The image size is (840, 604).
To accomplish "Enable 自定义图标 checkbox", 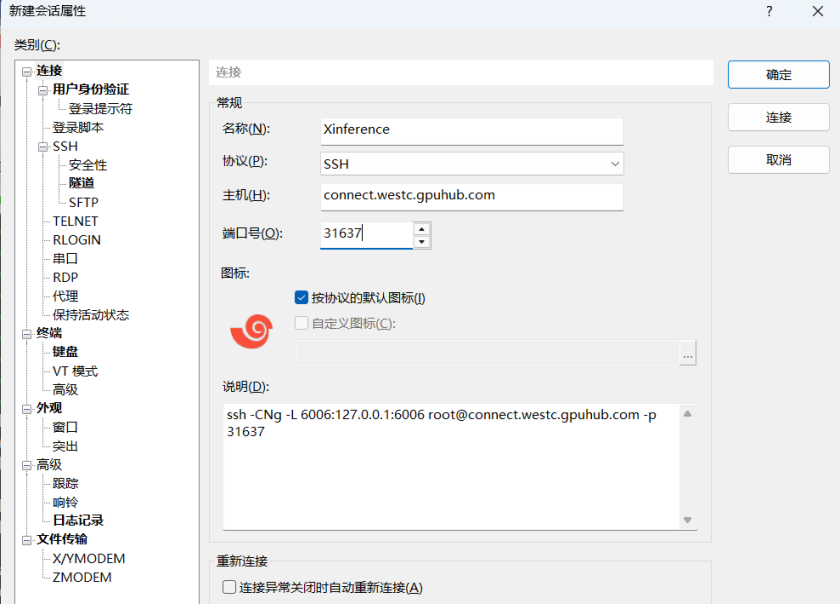I will click(x=301, y=323).
